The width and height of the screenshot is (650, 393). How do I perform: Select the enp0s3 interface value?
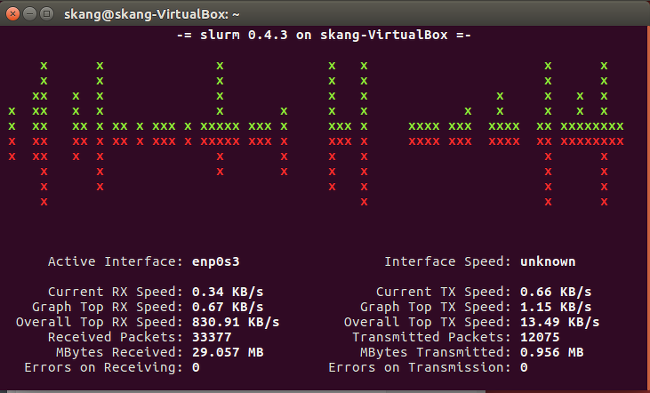pyautogui.click(x=216, y=262)
